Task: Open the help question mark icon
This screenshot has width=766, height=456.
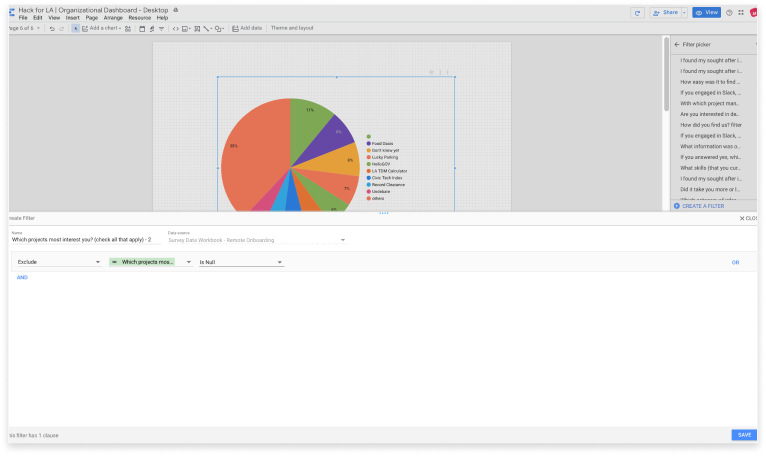Action: click(x=728, y=13)
